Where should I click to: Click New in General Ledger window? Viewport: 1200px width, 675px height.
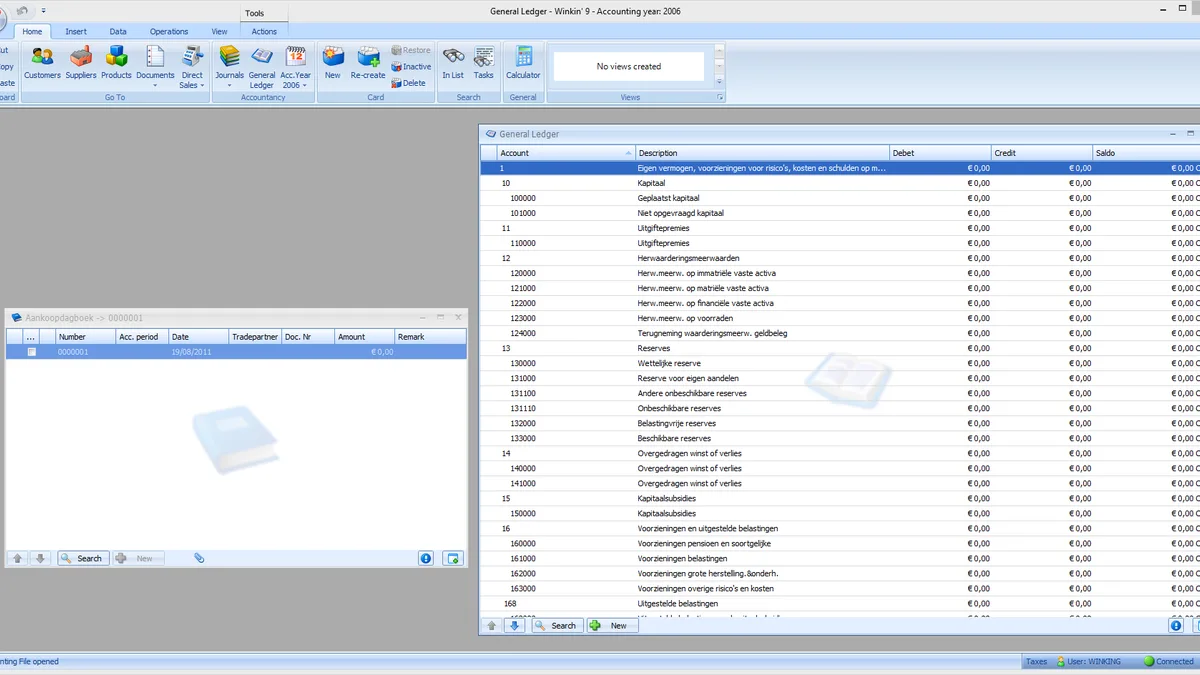pyautogui.click(x=611, y=625)
